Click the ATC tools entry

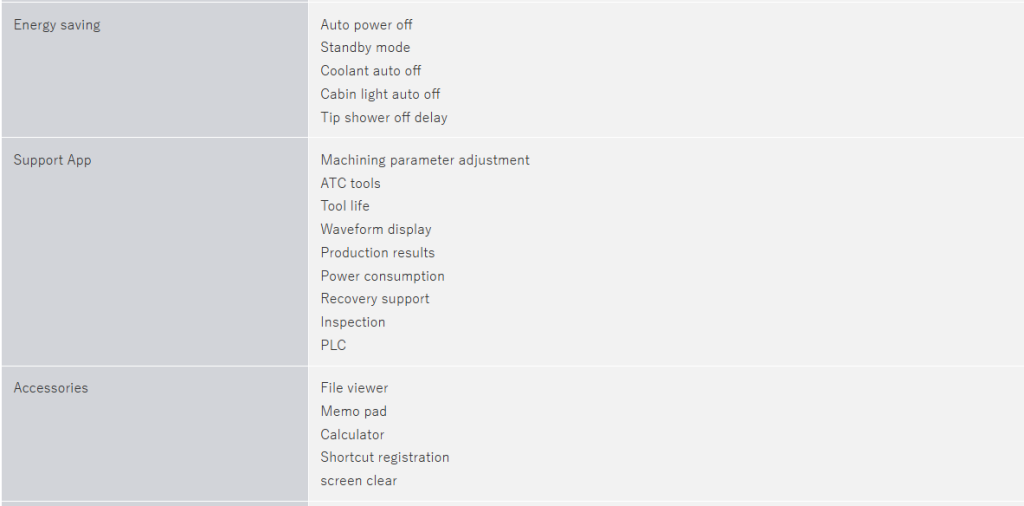tap(350, 183)
